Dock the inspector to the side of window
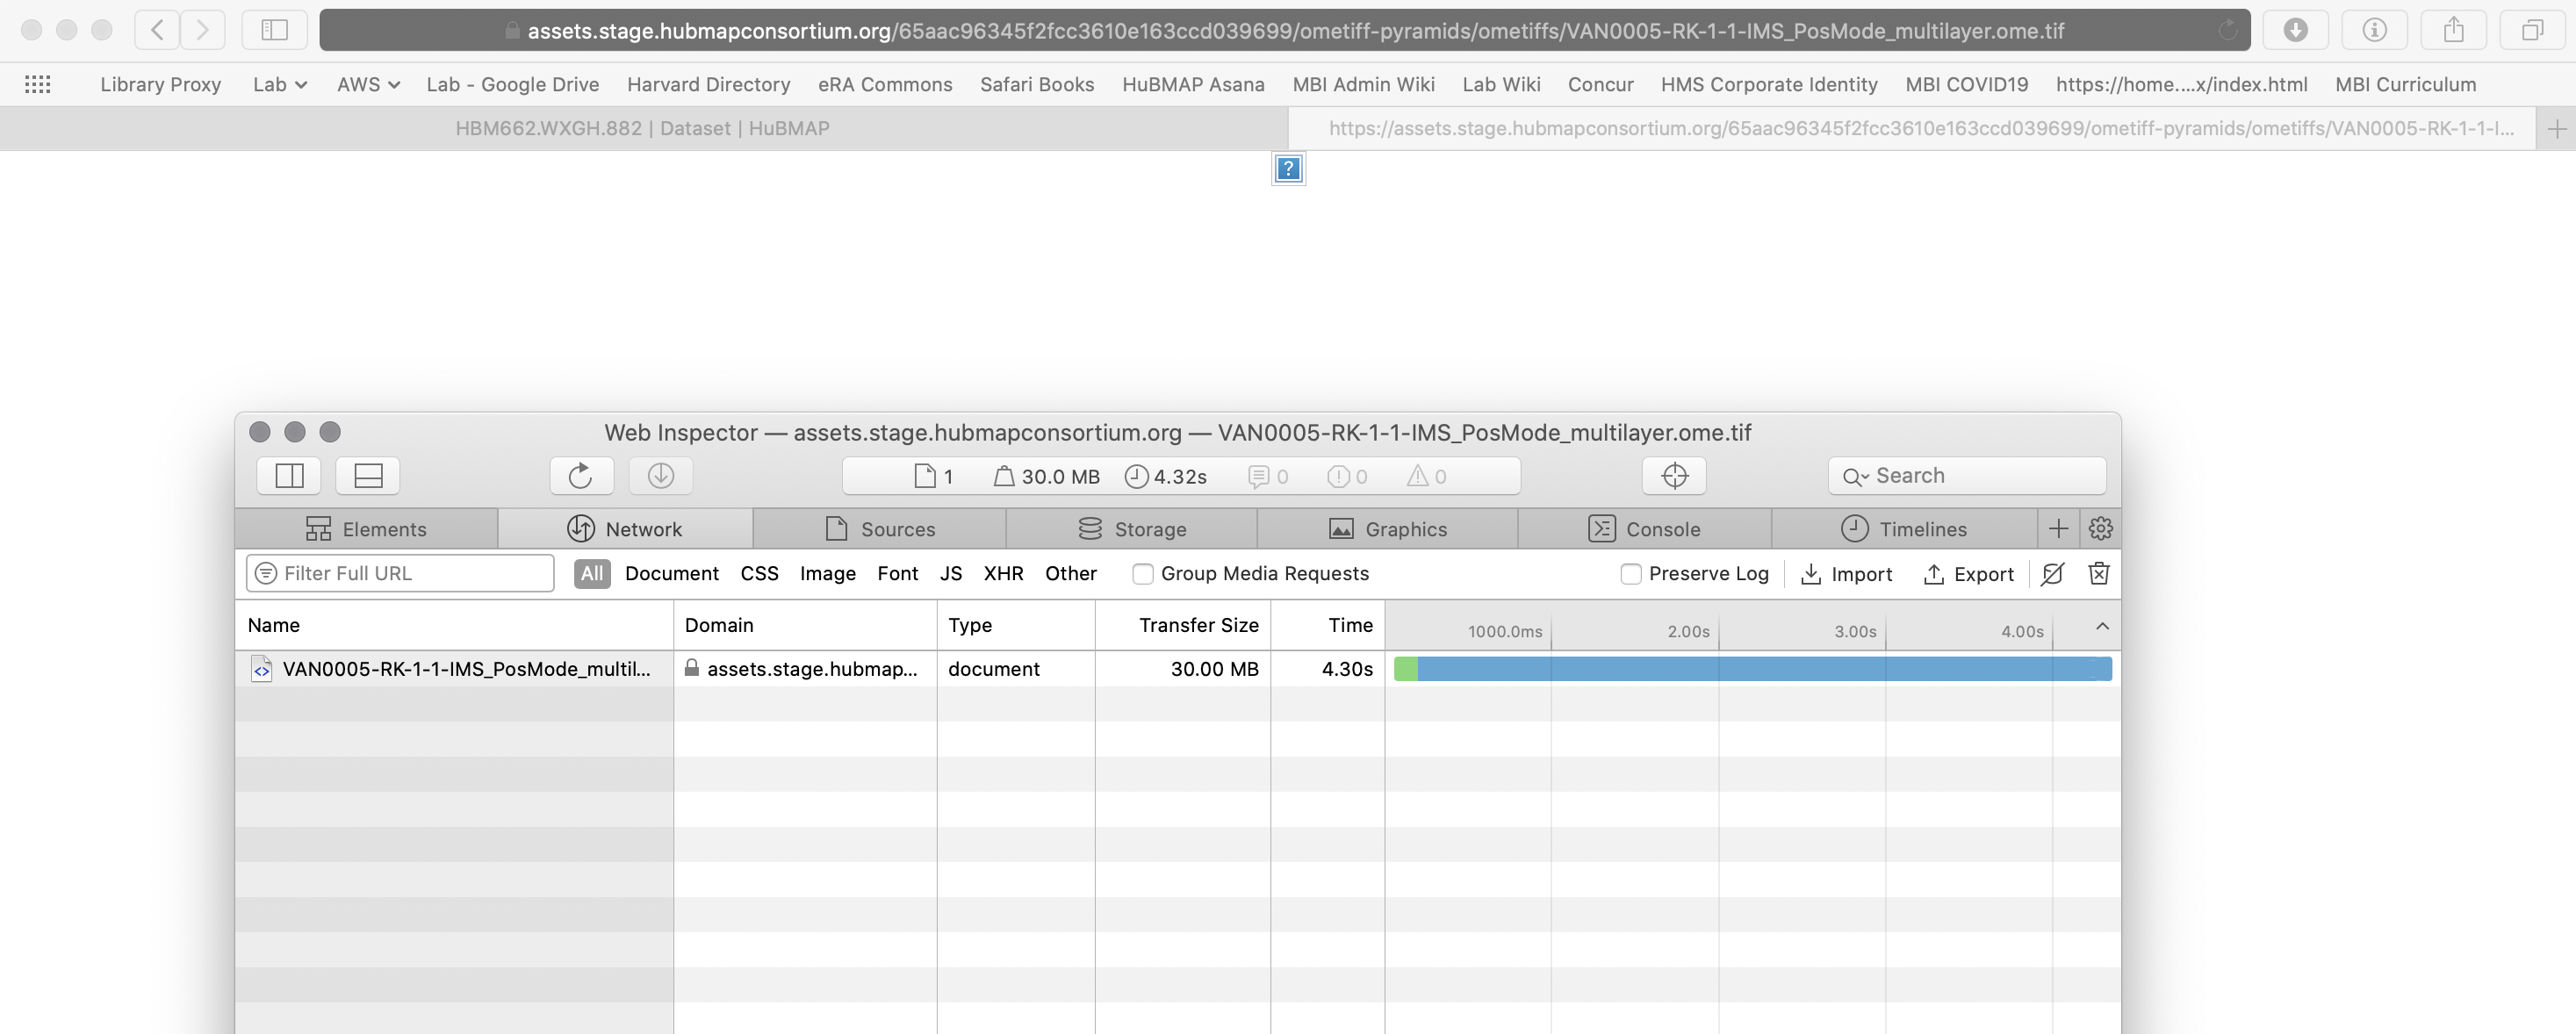The image size is (2576, 1034). click(288, 475)
